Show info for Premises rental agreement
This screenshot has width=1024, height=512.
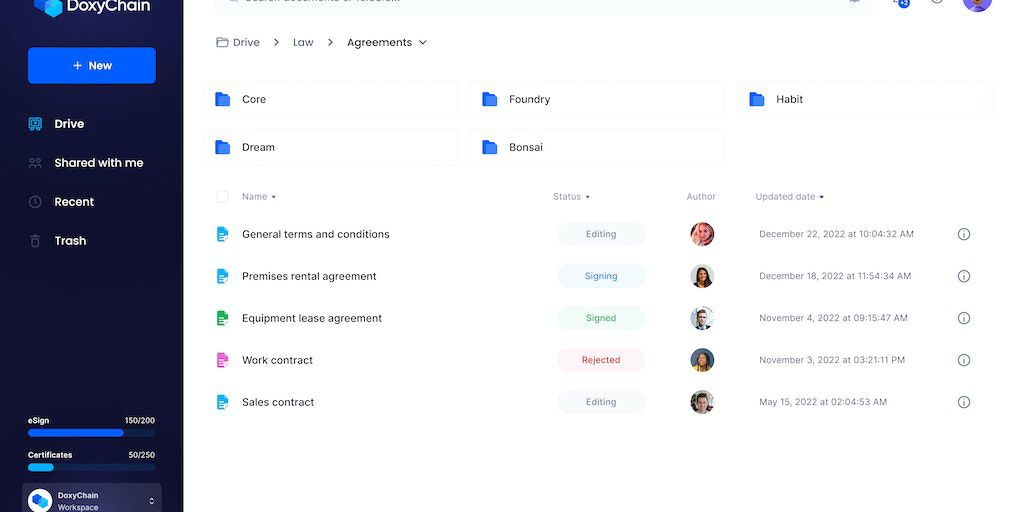click(x=963, y=276)
